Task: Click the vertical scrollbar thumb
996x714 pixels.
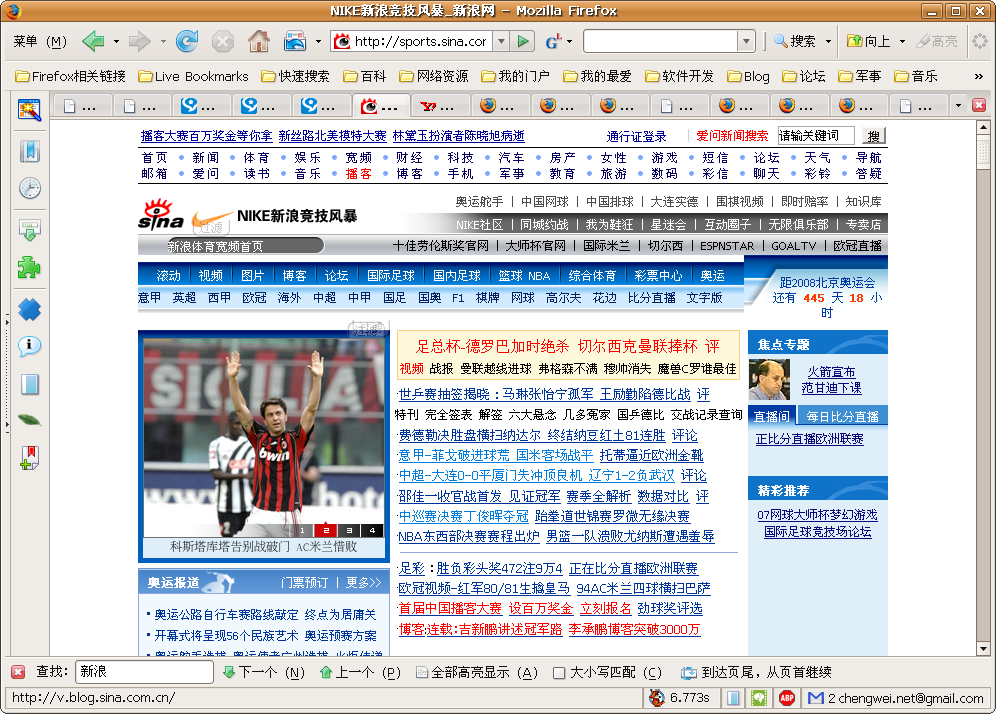Action: (x=983, y=152)
